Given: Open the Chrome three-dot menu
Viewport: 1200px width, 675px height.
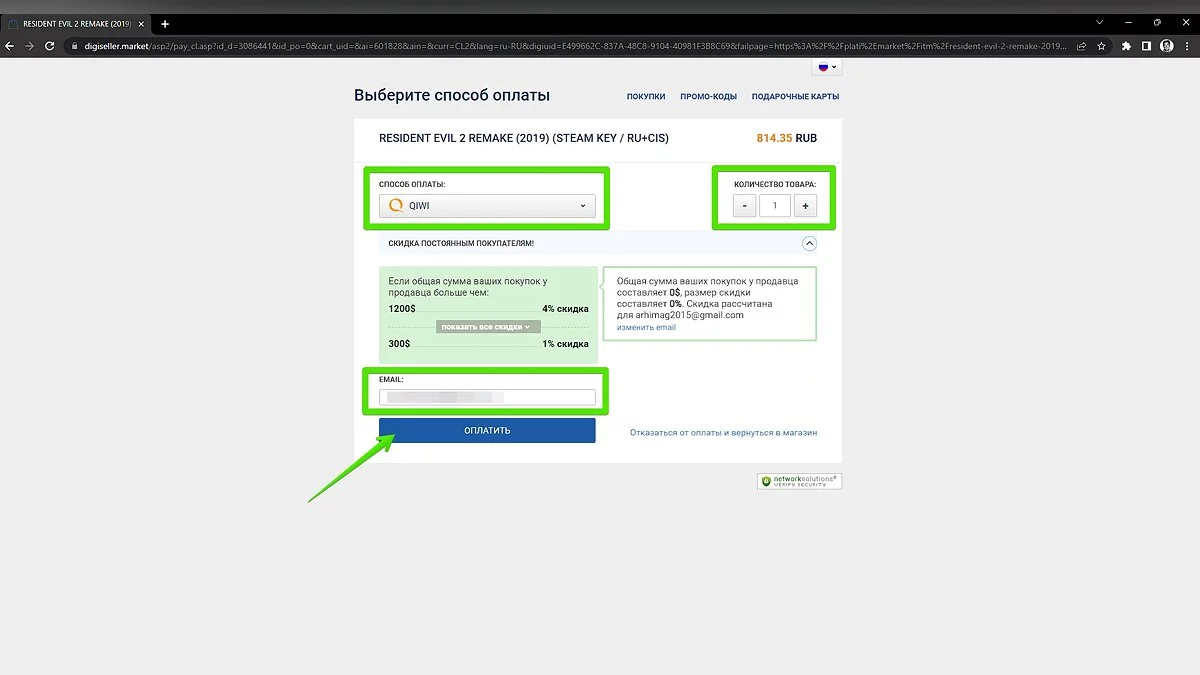Looking at the screenshot, I should click(1186, 46).
